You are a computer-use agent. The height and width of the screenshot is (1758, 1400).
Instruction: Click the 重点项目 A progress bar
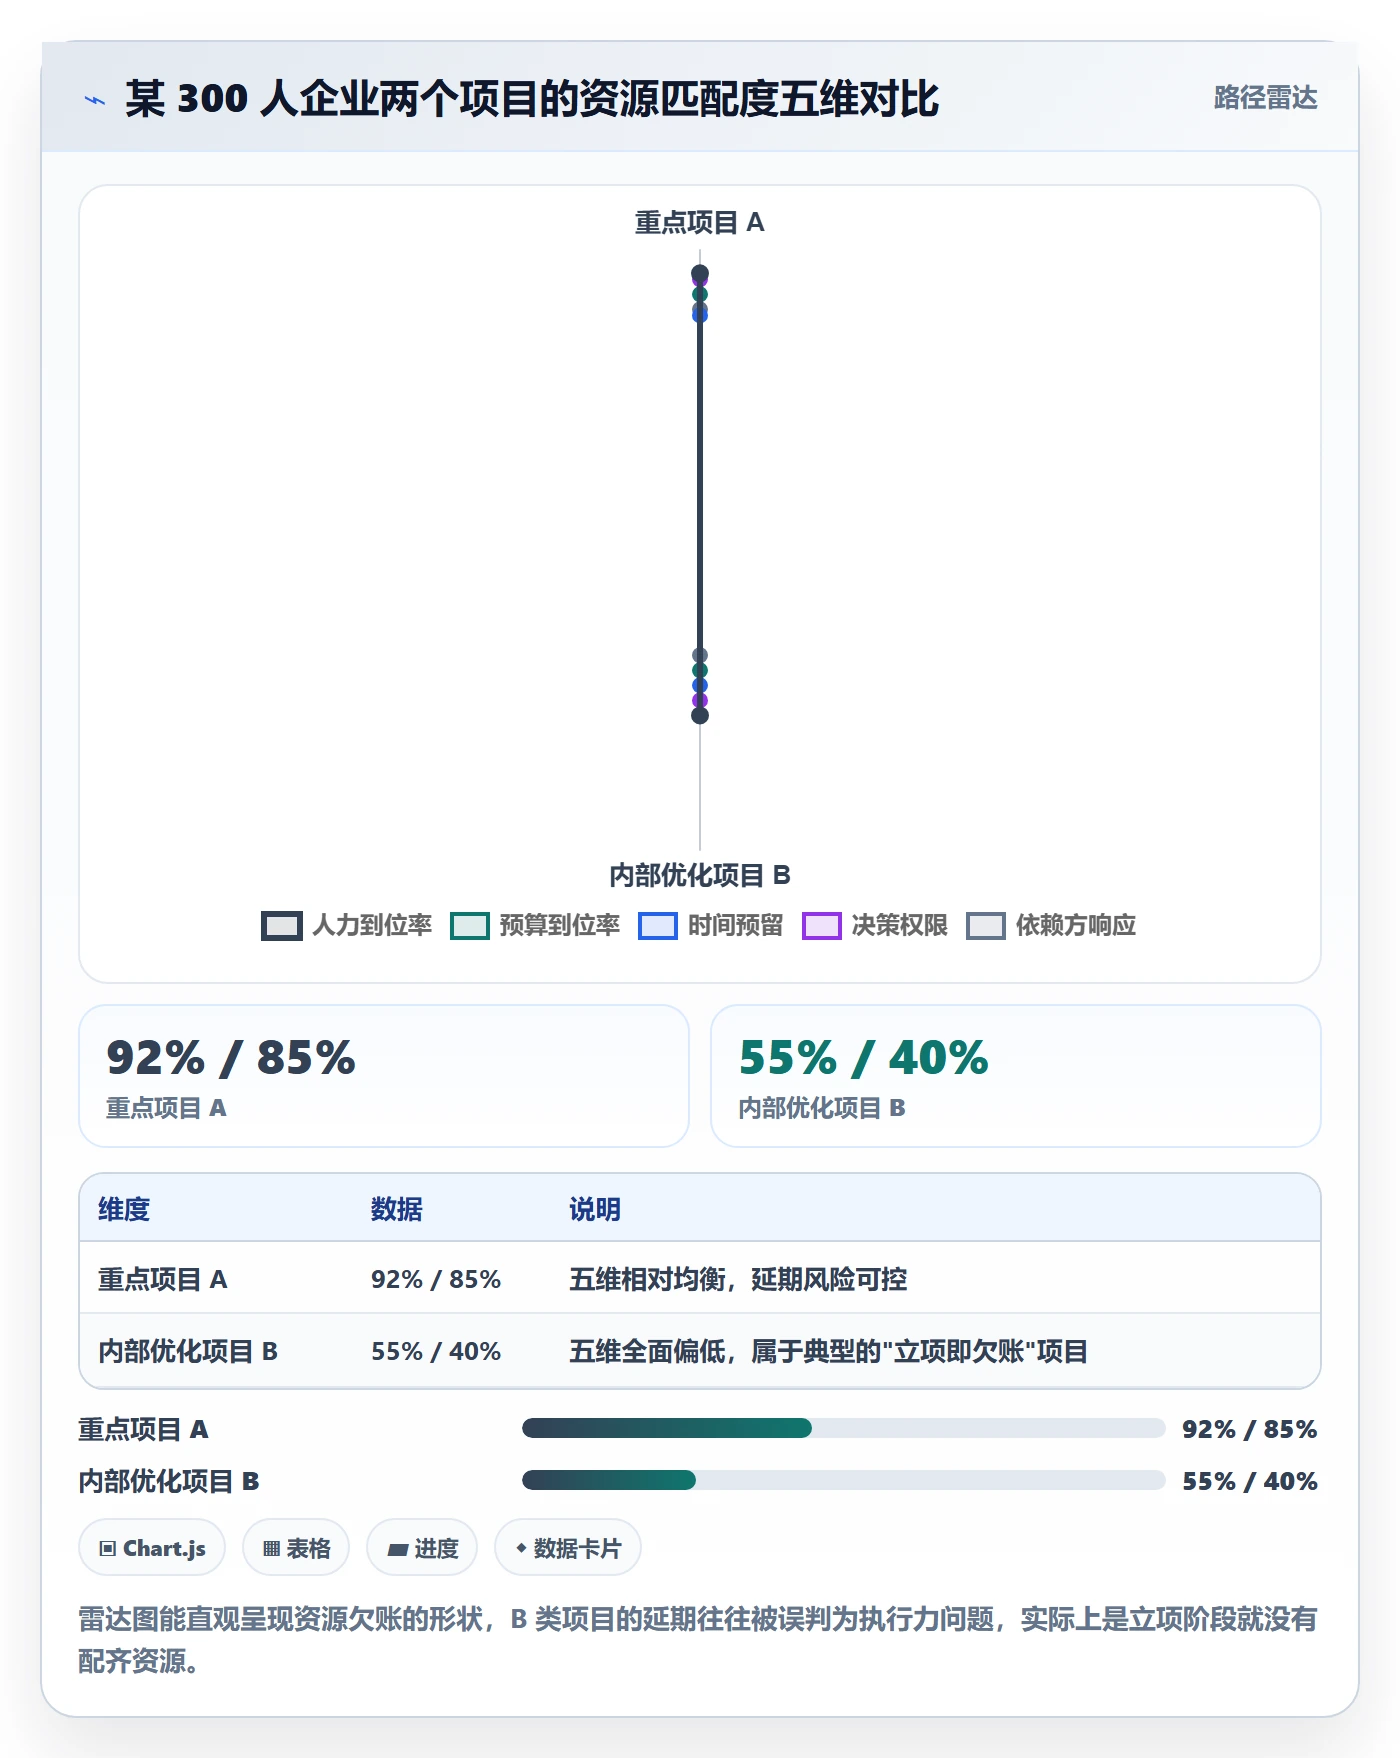[843, 1428]
